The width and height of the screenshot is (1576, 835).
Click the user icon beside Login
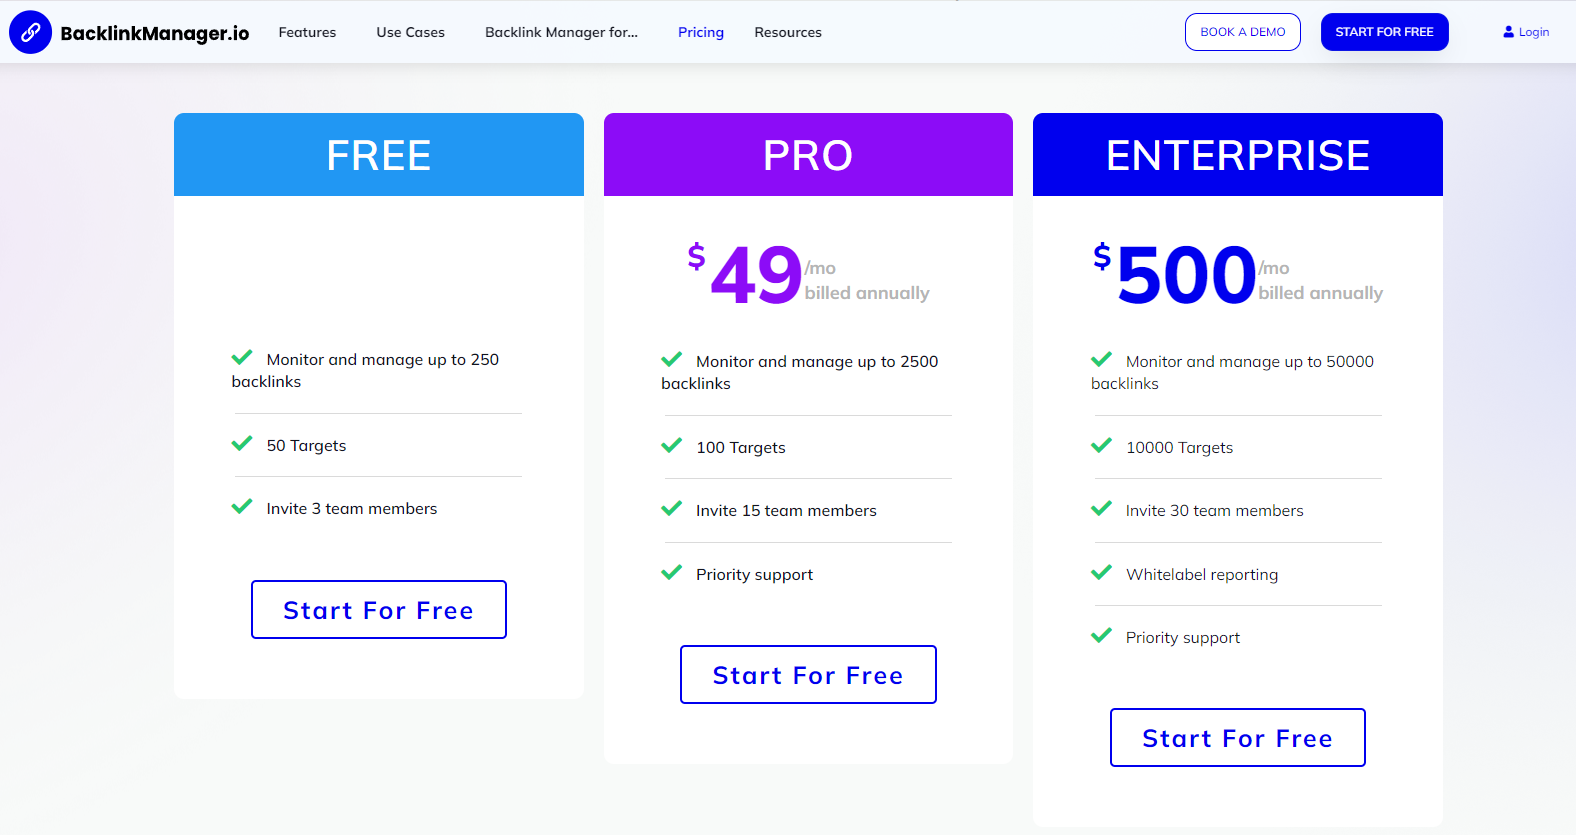1508,32
